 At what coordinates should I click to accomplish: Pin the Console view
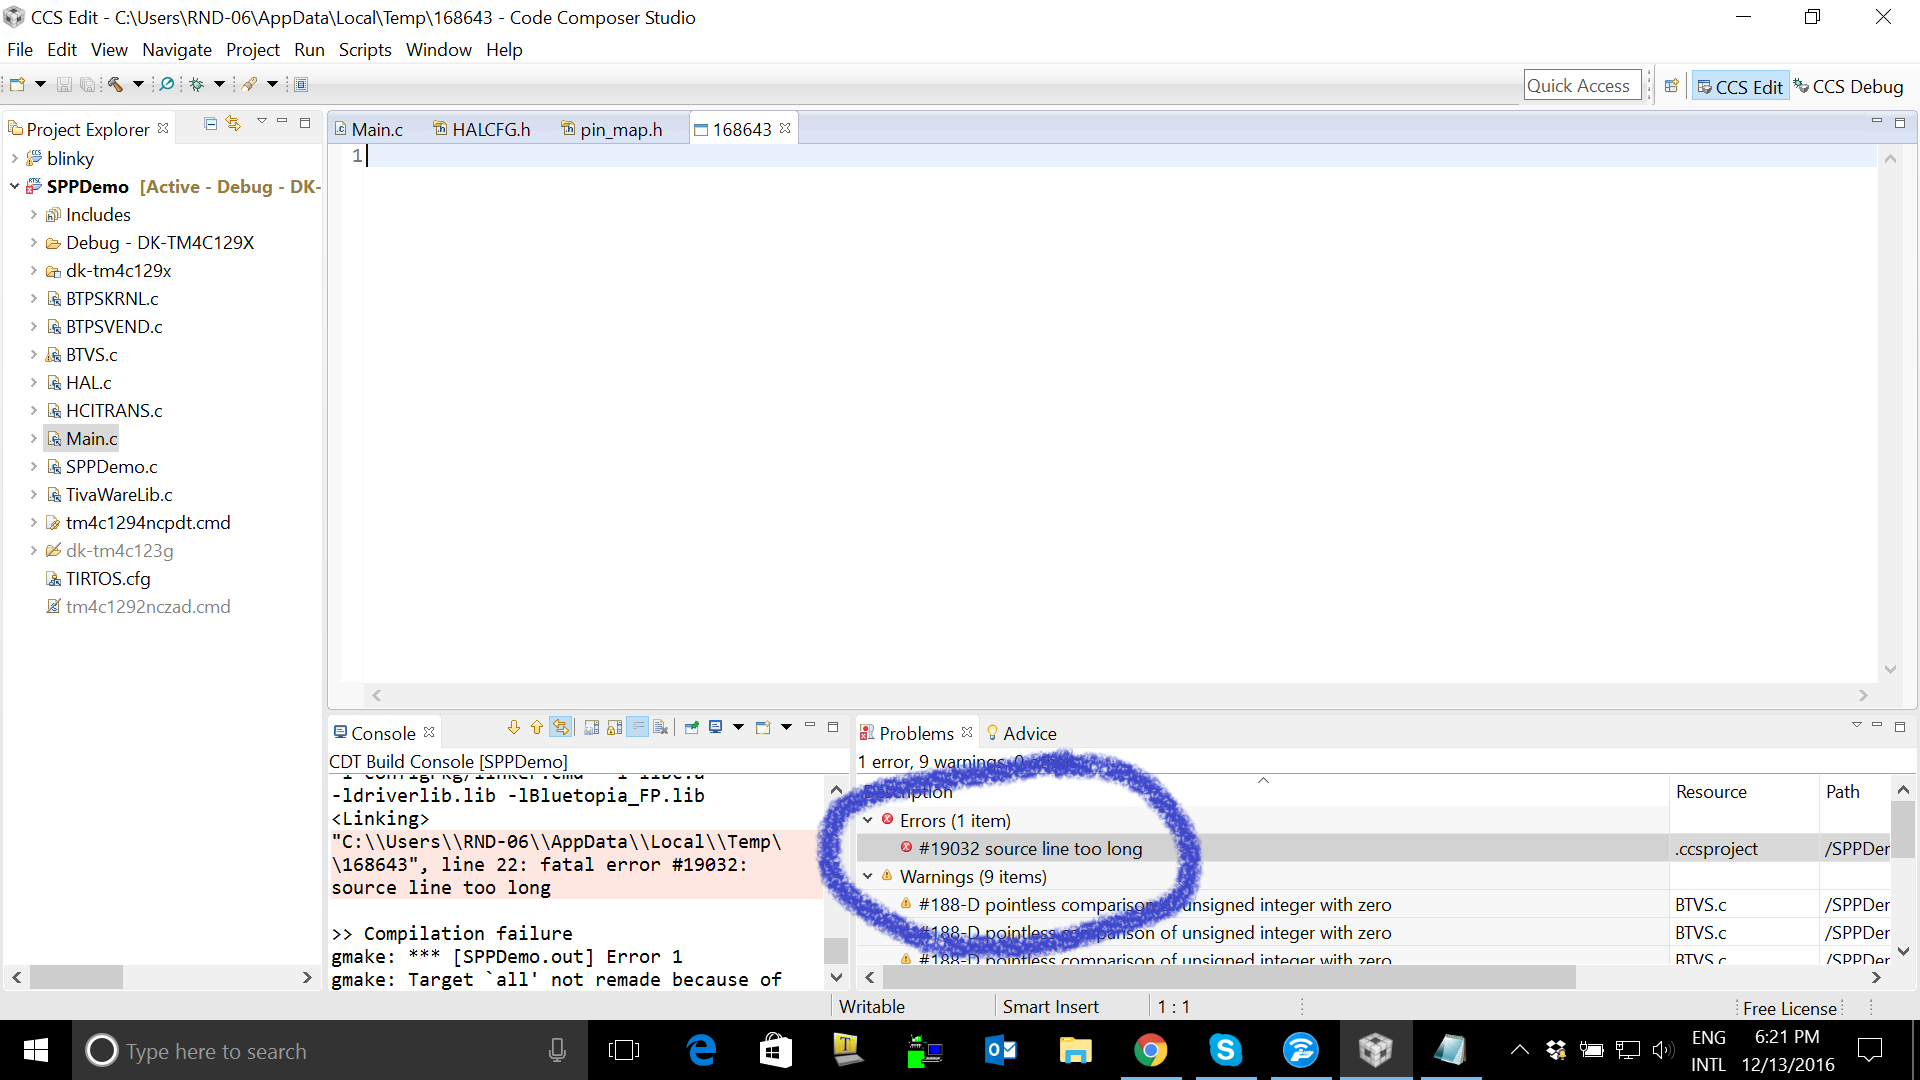(x=691, y=727)
